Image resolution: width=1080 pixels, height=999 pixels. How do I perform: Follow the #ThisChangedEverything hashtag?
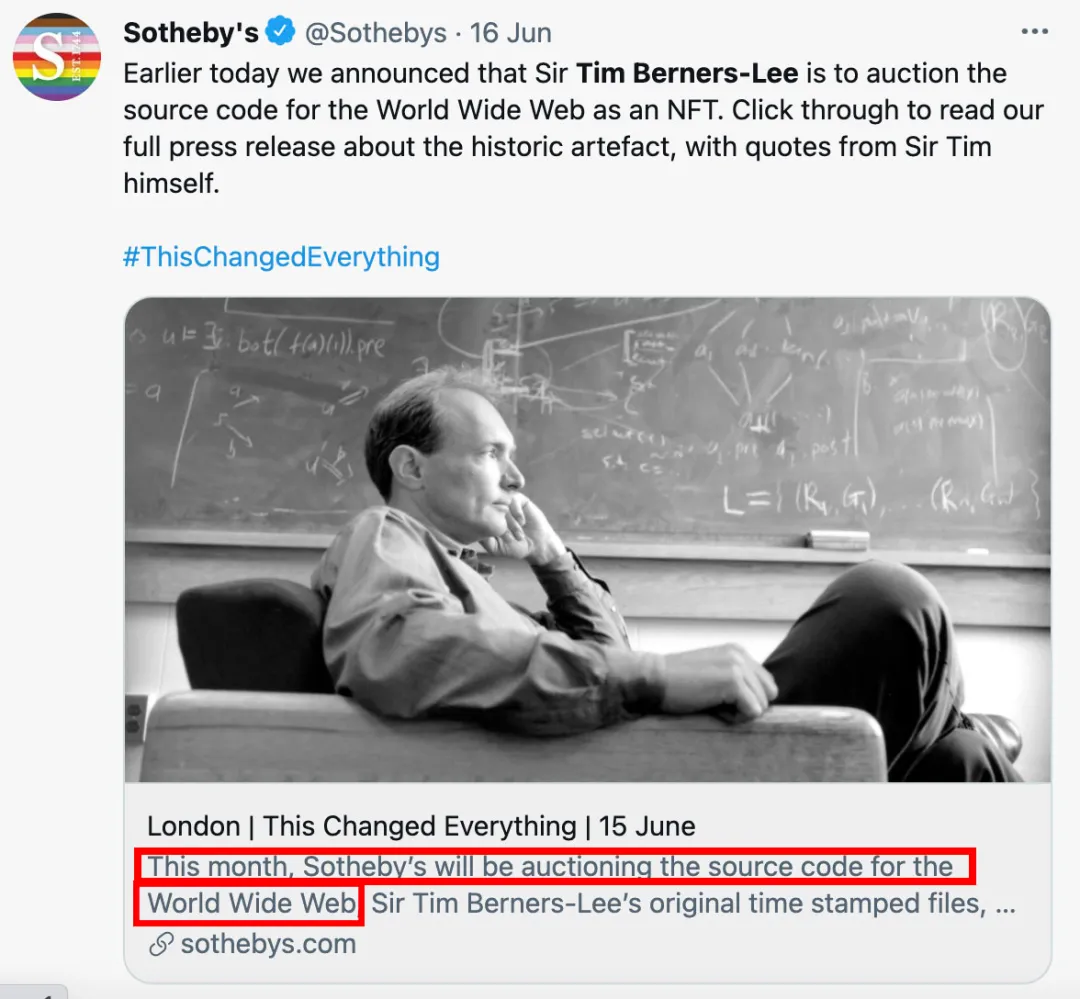(281, 257)
